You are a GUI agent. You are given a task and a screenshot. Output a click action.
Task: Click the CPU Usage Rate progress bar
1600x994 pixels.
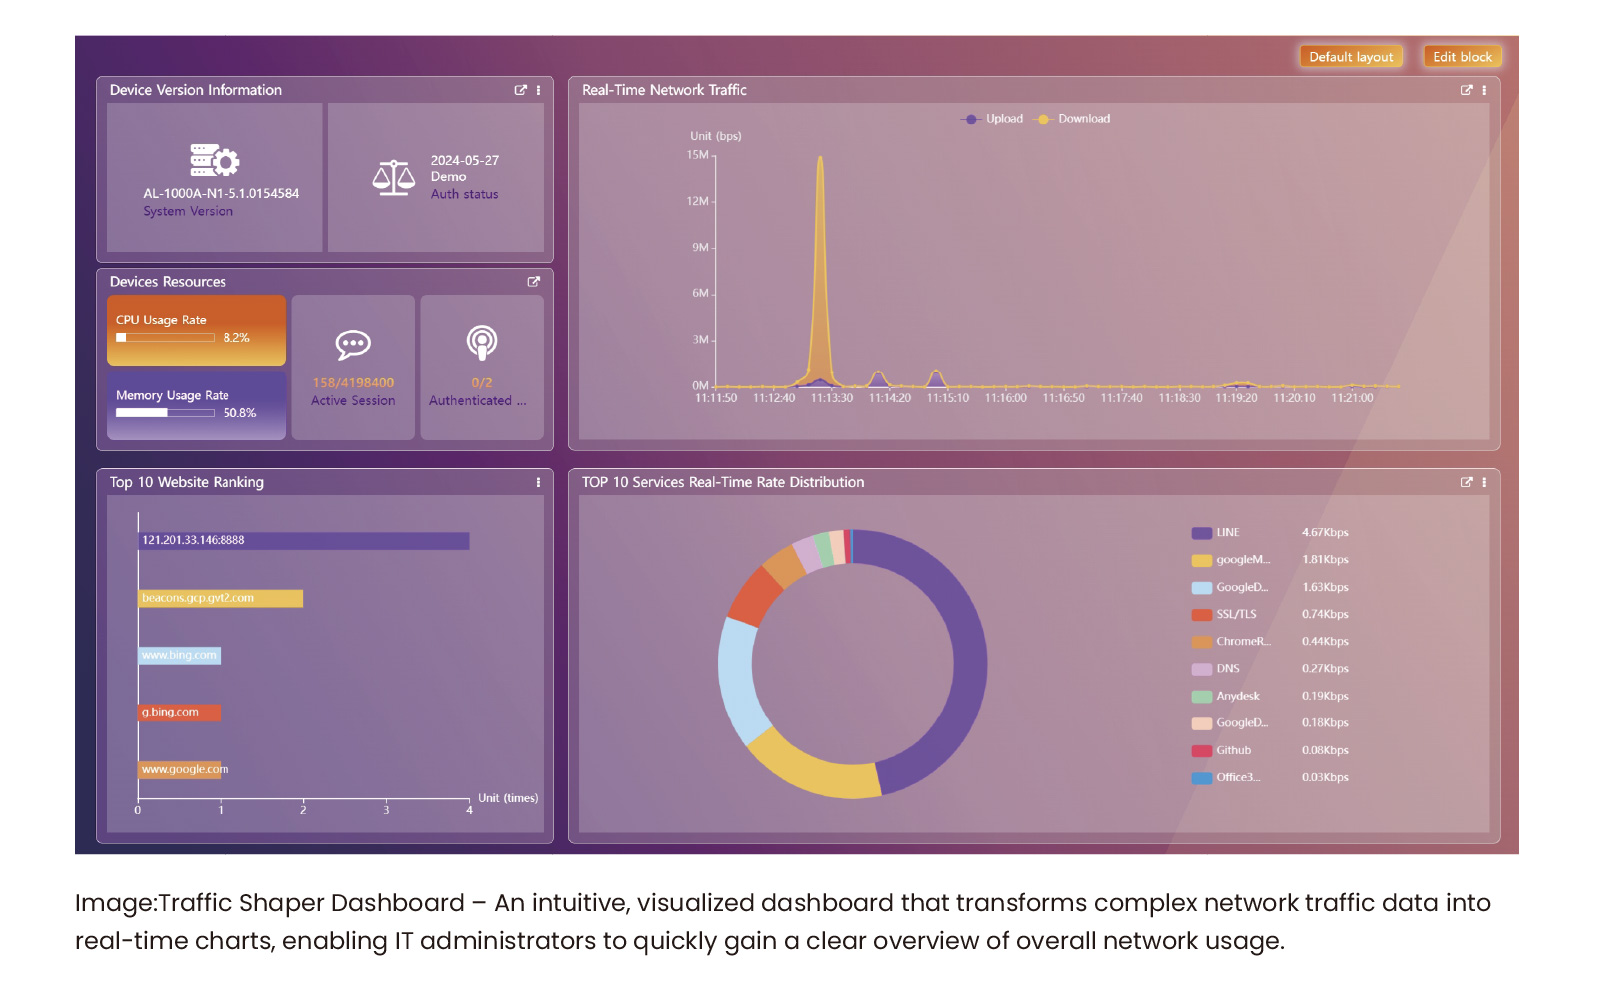165,338
